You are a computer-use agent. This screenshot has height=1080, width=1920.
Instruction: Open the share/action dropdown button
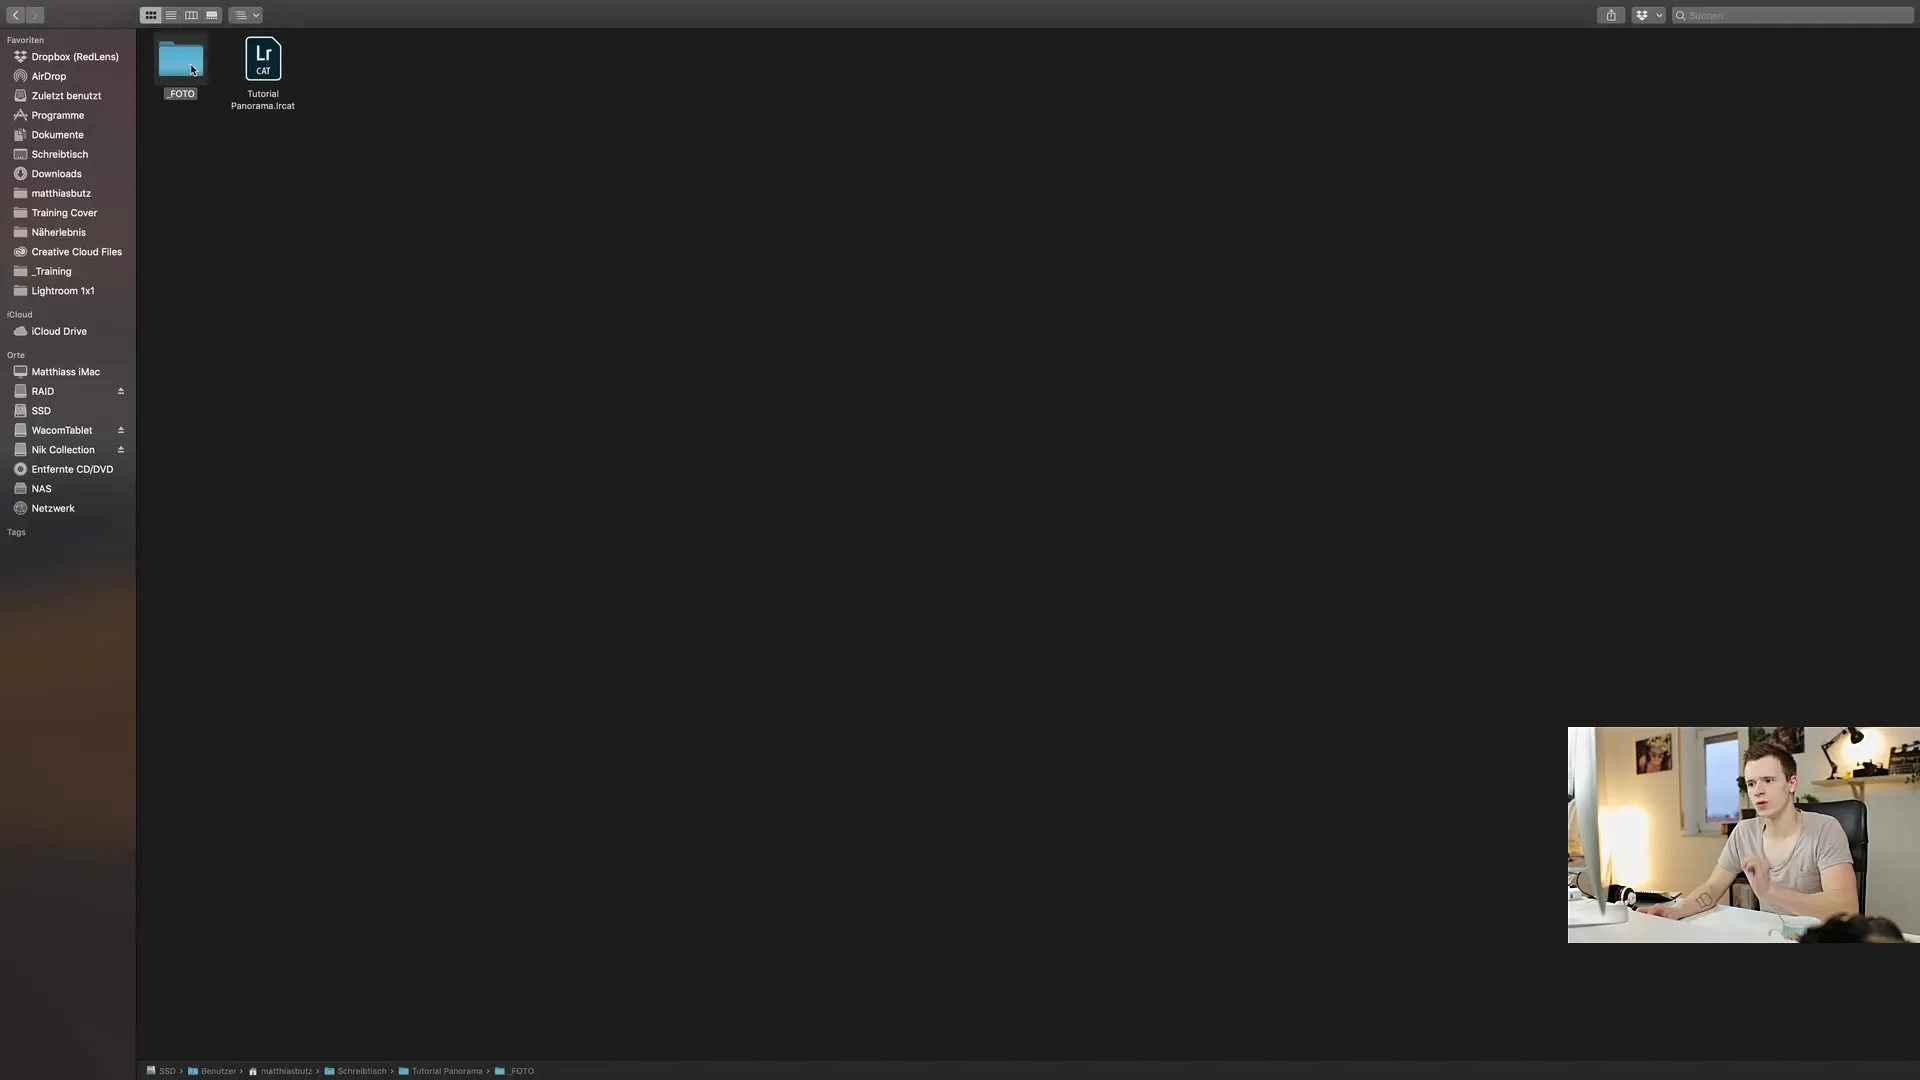point(1610,15)
